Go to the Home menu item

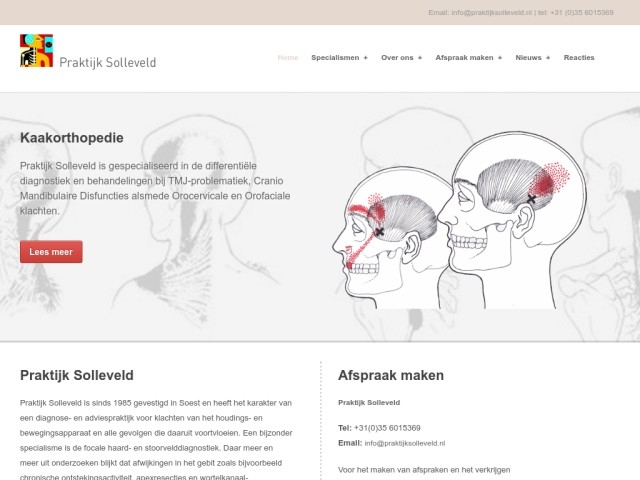287,58
